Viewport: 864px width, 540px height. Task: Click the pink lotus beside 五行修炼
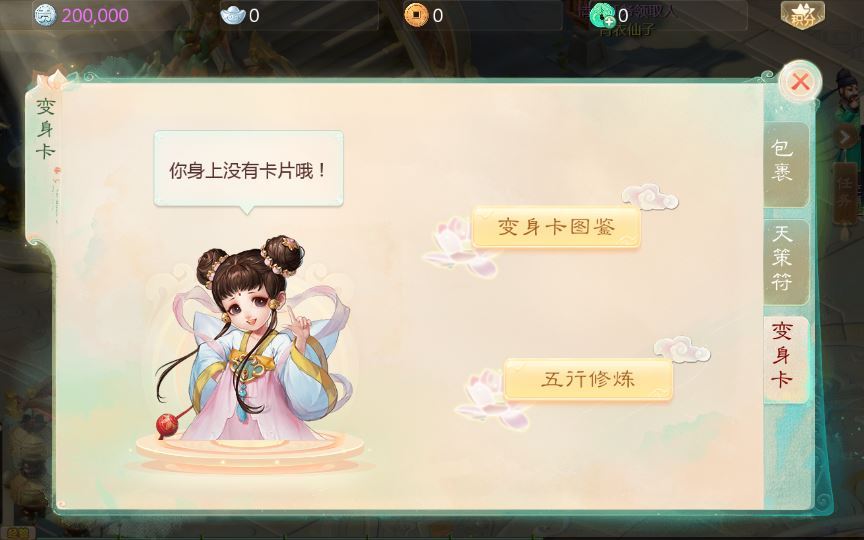[492, 398]
